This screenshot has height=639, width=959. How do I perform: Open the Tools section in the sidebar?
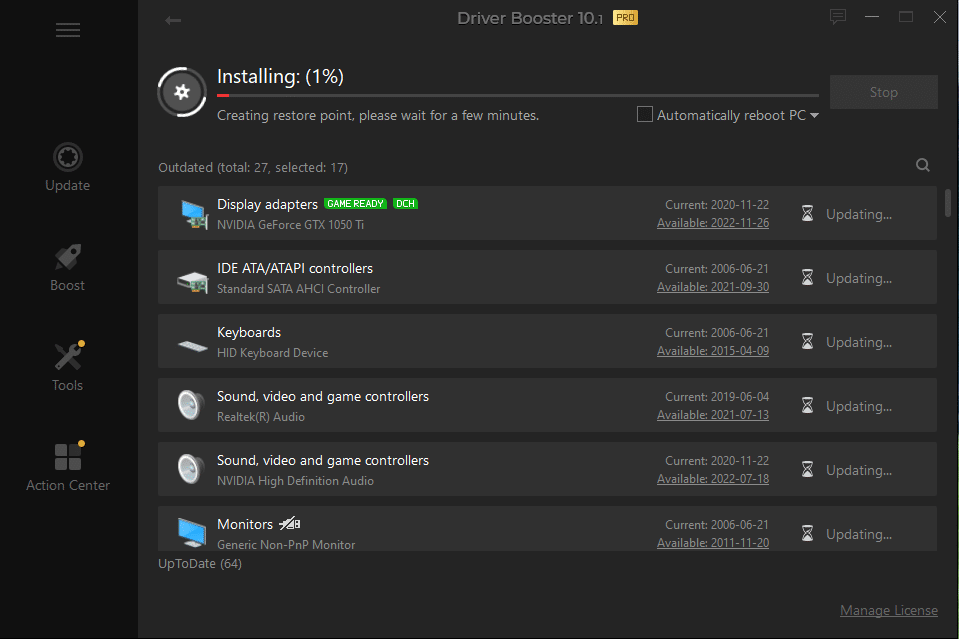[x=67, y=366]
